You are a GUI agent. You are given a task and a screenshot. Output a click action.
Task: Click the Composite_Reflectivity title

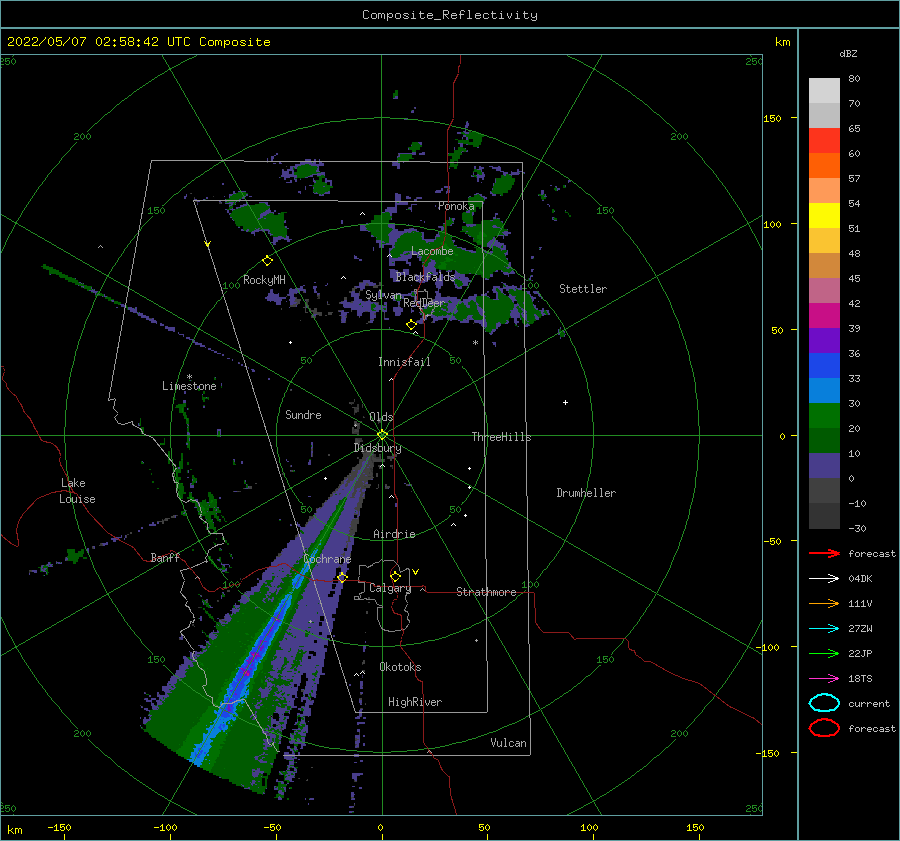click(450, 15)
